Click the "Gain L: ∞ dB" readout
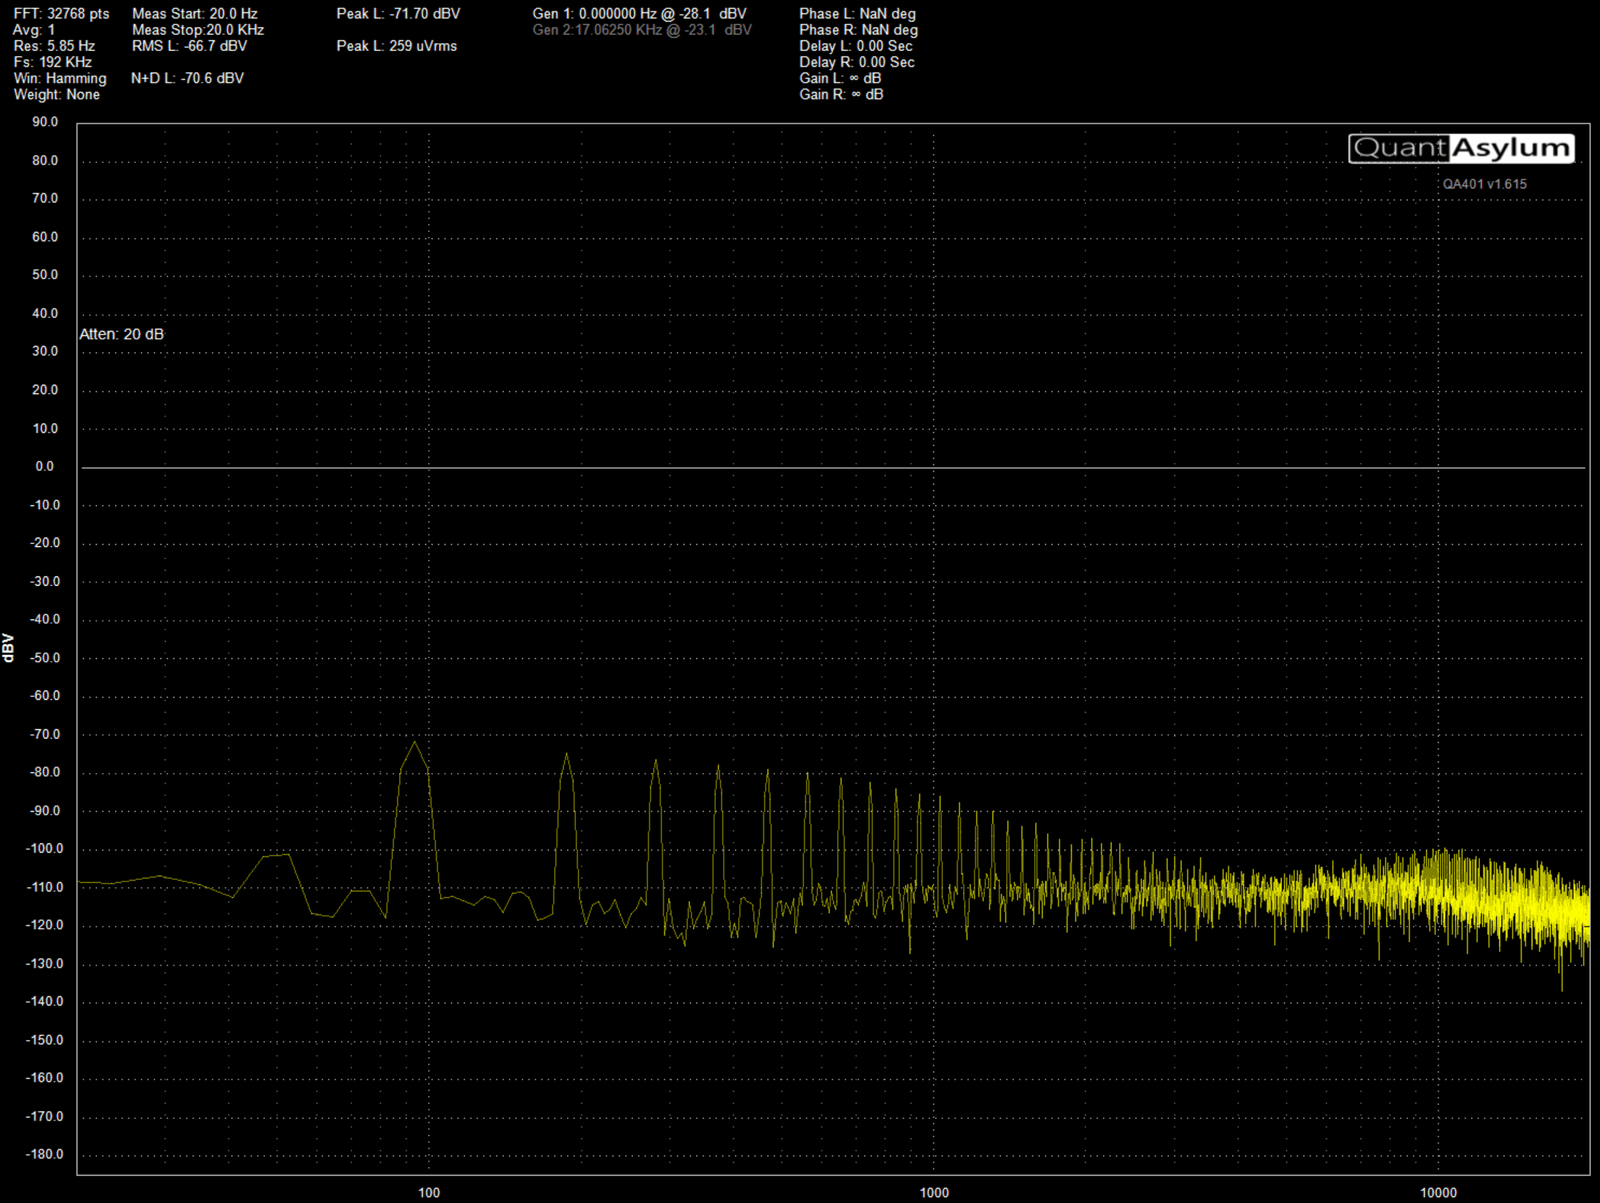The width and height of the screenshot is (1600, 1203). click(840, 78)
